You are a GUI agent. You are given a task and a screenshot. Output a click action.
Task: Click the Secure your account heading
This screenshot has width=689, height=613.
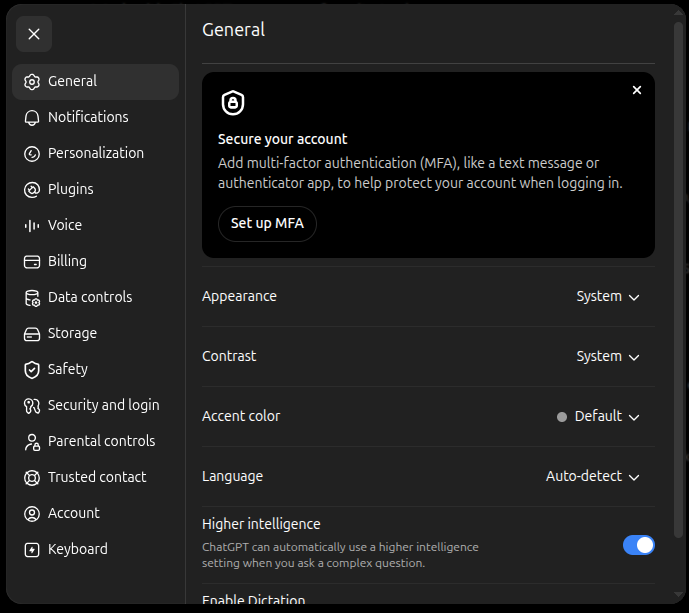click(x=283, y=139)
